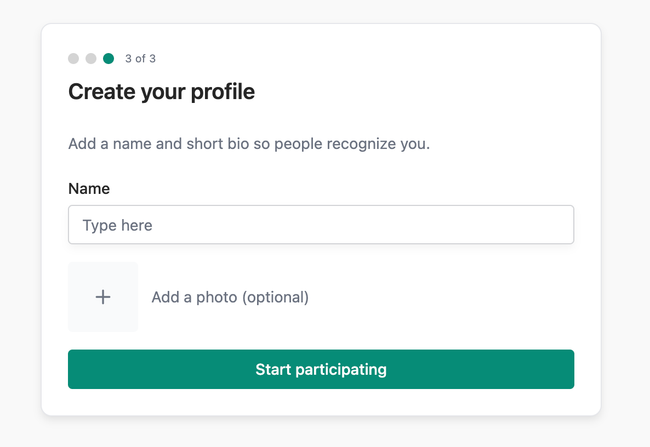Focus the Name input field

(320, 225)
